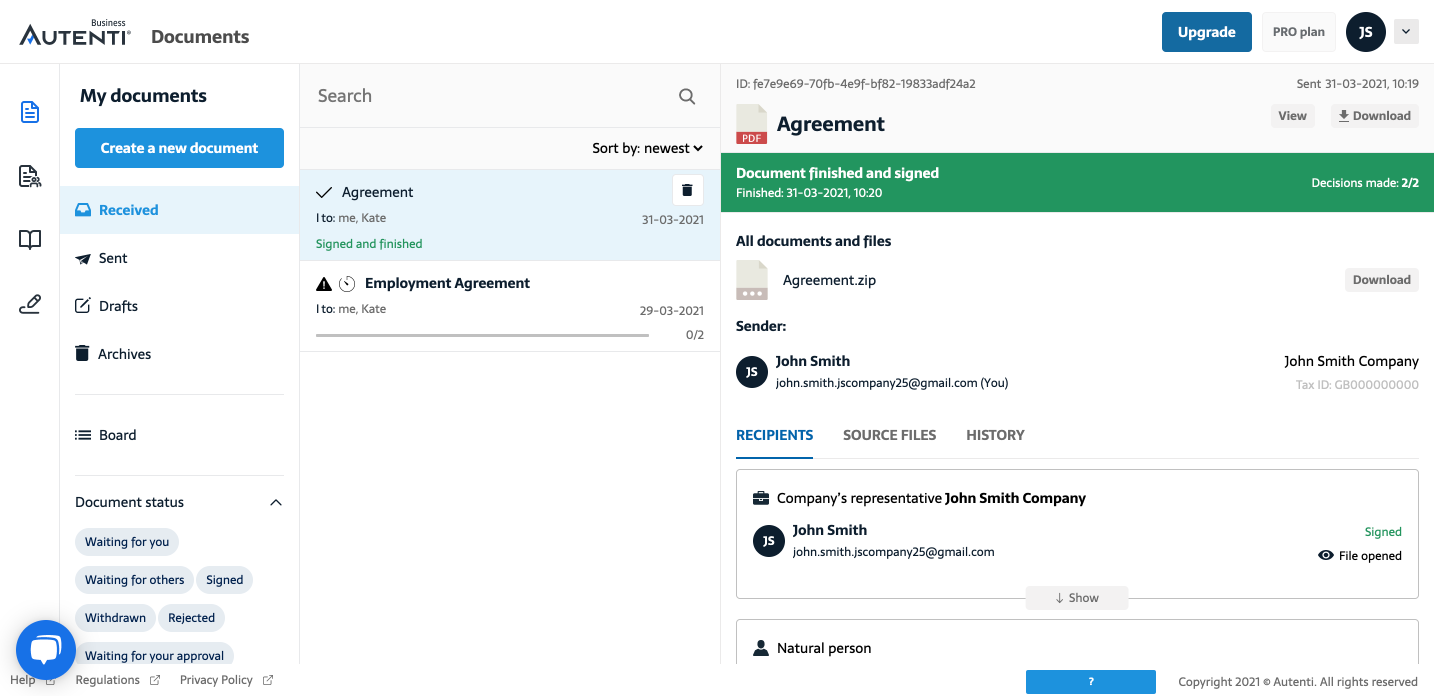1434x696 pixels.
Task: Open the chat support bubble
Action: [x=46, y=651]
